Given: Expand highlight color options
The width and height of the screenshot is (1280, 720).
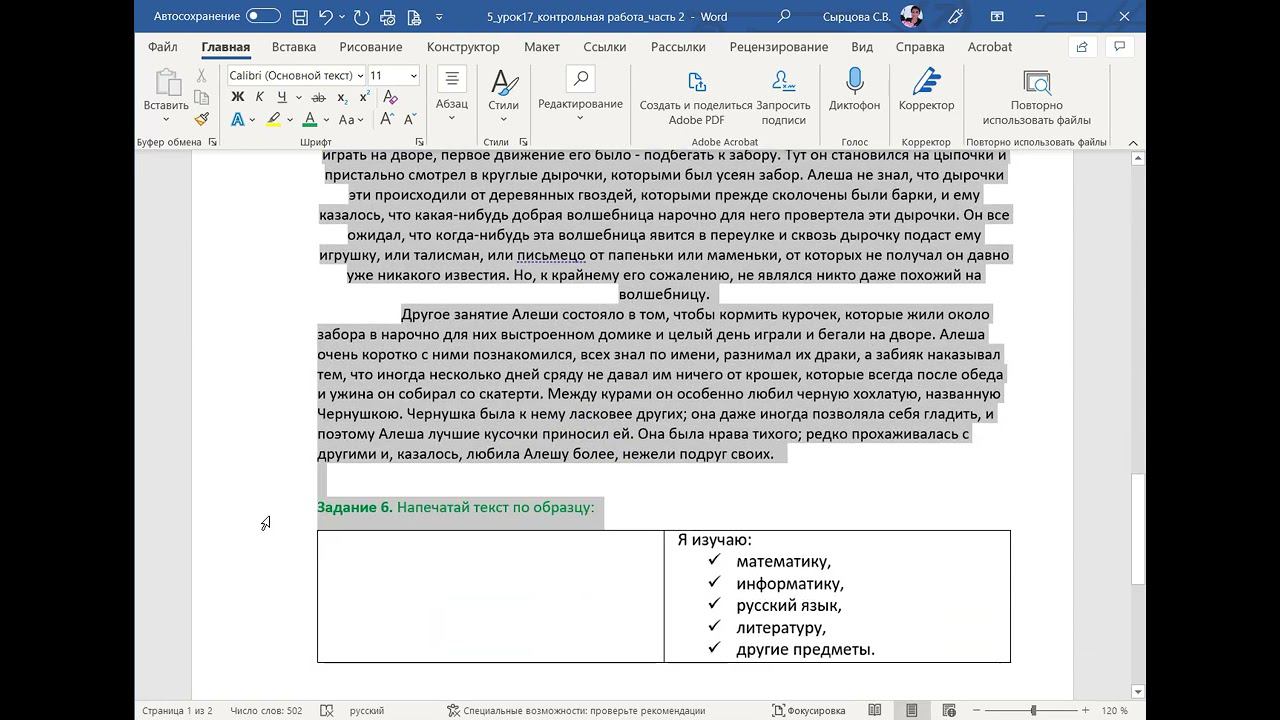Looking at the screenshot, I should (290, 120).
